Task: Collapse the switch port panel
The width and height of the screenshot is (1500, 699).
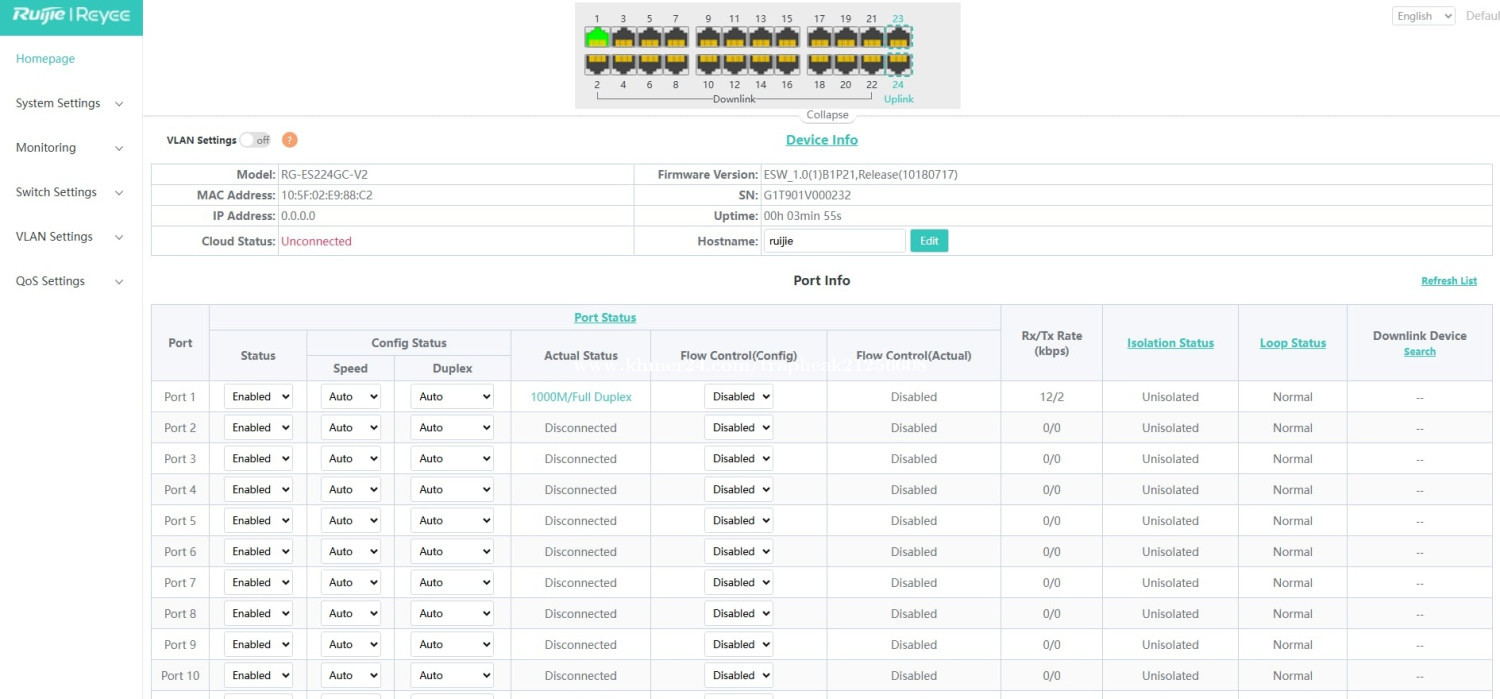Action: pyautogui.click(x=827, y=115)
